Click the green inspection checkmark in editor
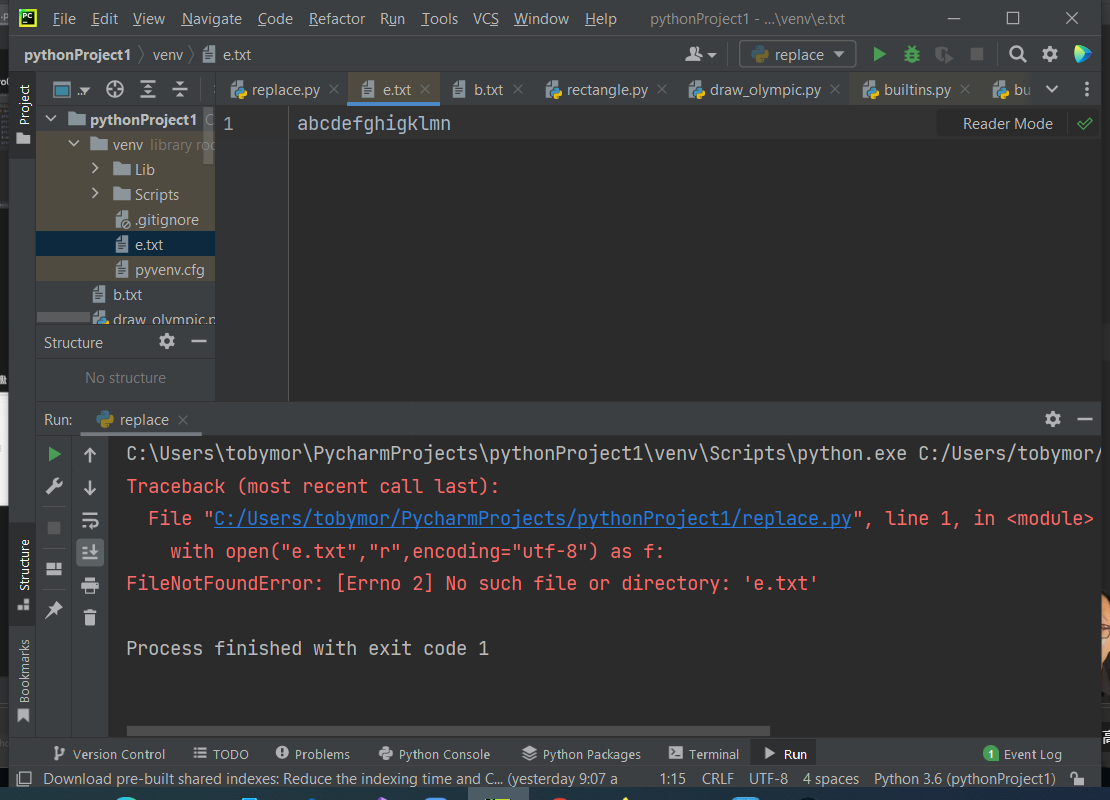The image size is (1110, 800). pos(1085,124)
